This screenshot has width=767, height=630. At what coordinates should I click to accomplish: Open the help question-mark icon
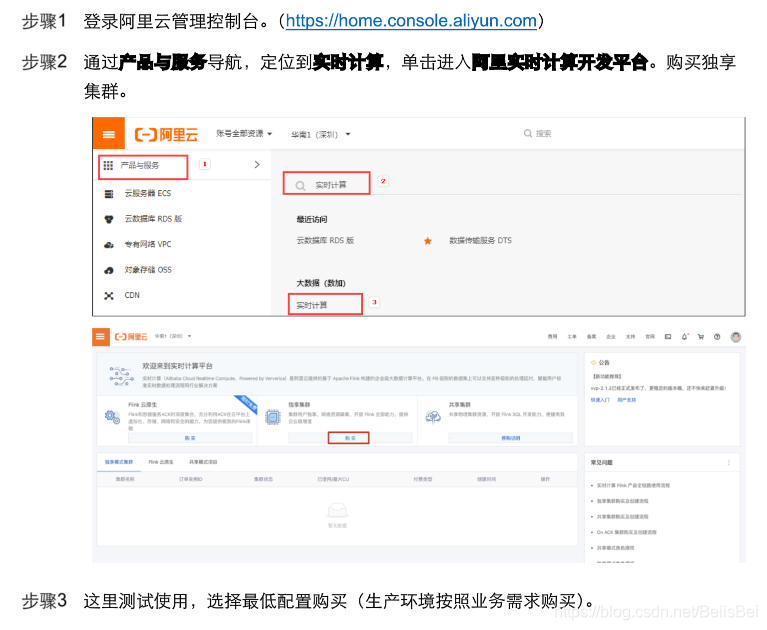click(717, 337)
